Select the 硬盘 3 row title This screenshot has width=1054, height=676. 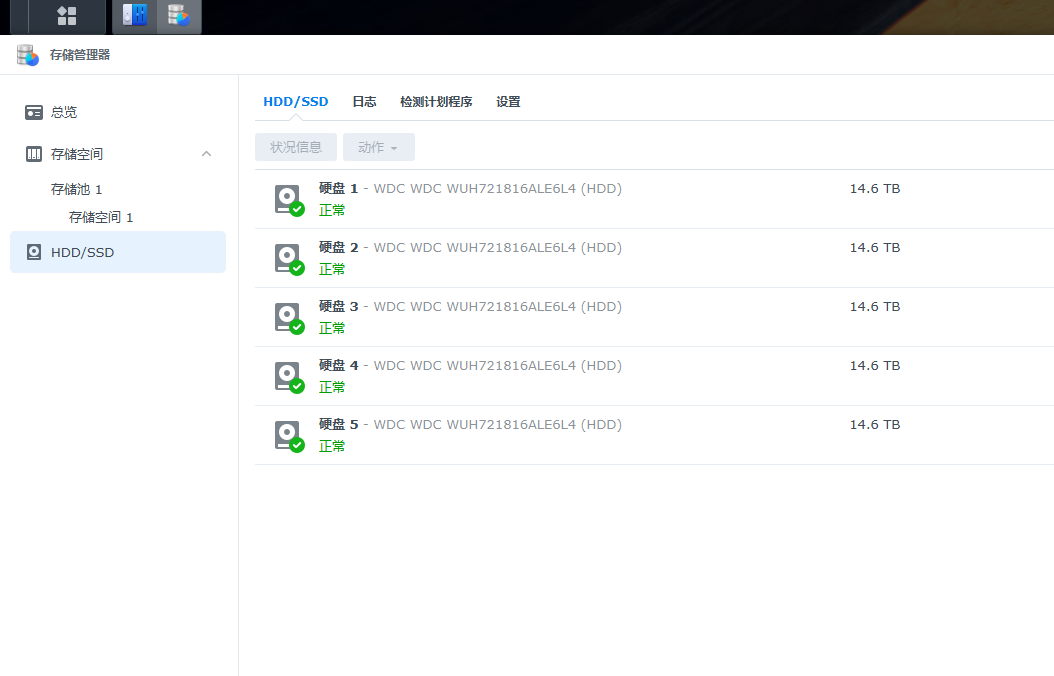click(x=470, y=306)
